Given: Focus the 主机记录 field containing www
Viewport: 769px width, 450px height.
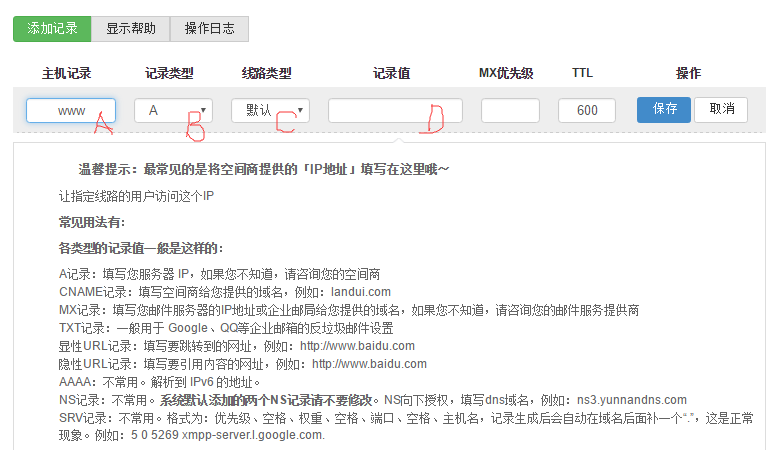Looking at the screenshot, I should coord(71,110).
